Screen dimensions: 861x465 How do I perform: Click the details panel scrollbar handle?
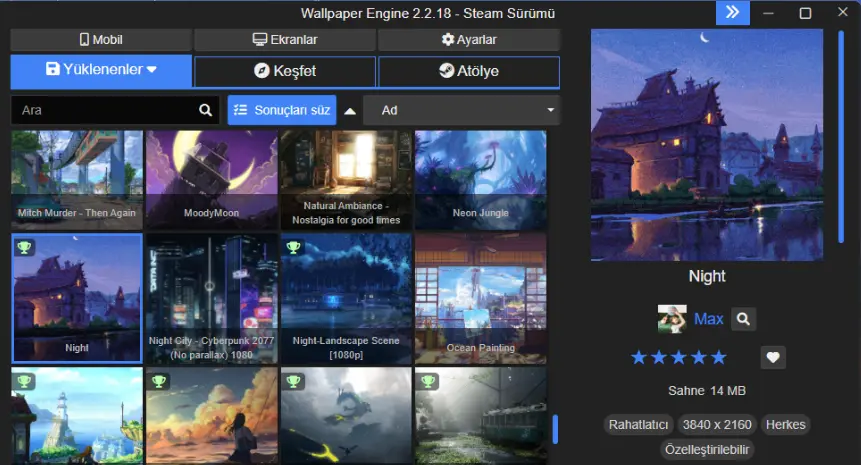tap(841, 136)
